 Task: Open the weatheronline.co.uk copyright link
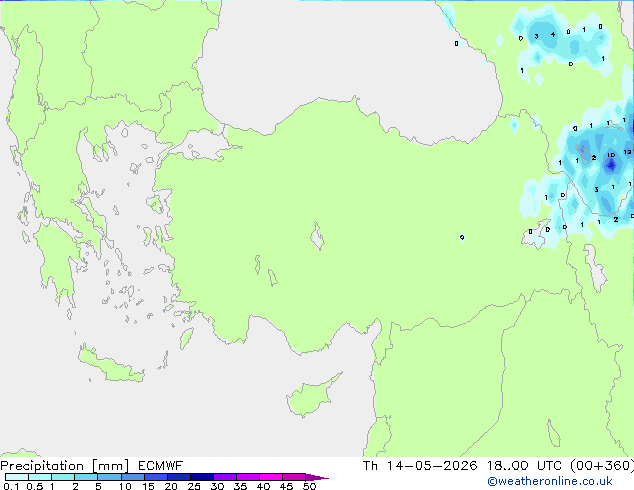549,481
